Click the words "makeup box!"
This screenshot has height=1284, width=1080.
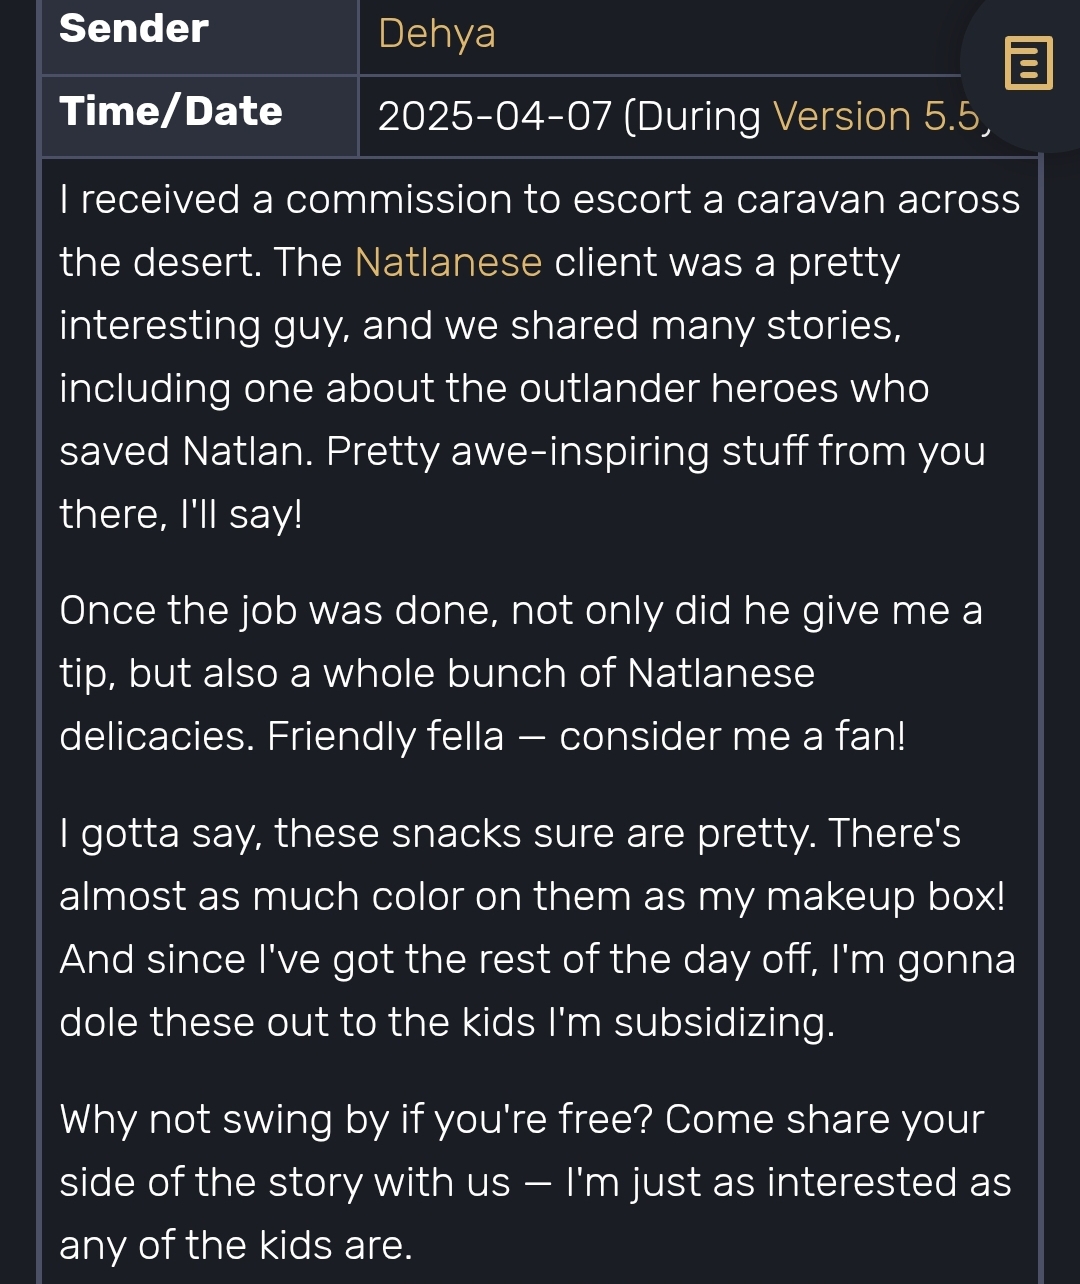tap(886, 896)
